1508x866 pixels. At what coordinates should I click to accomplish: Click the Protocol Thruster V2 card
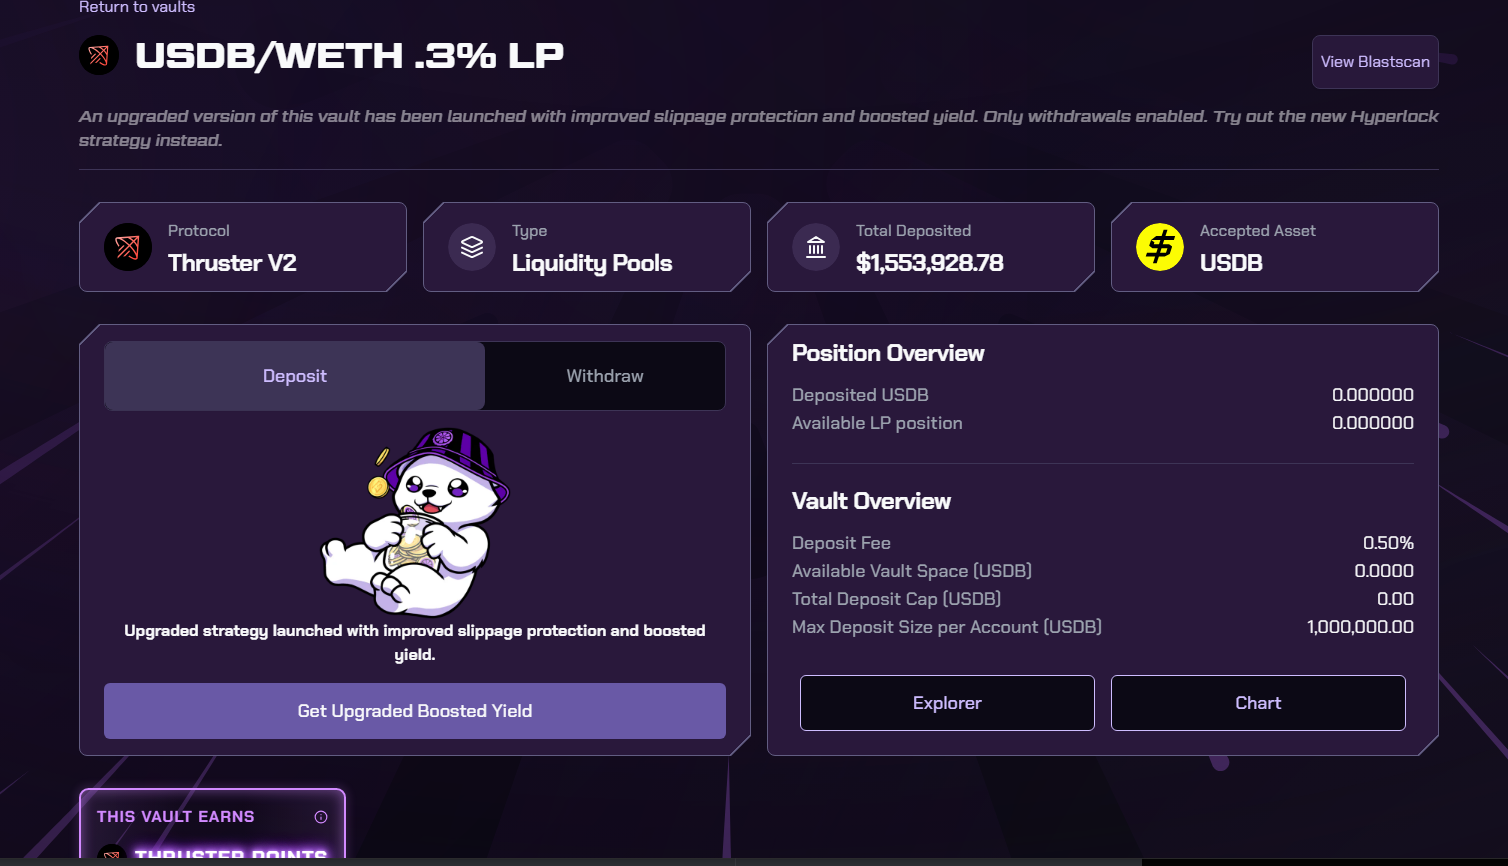tap(243, 247)
